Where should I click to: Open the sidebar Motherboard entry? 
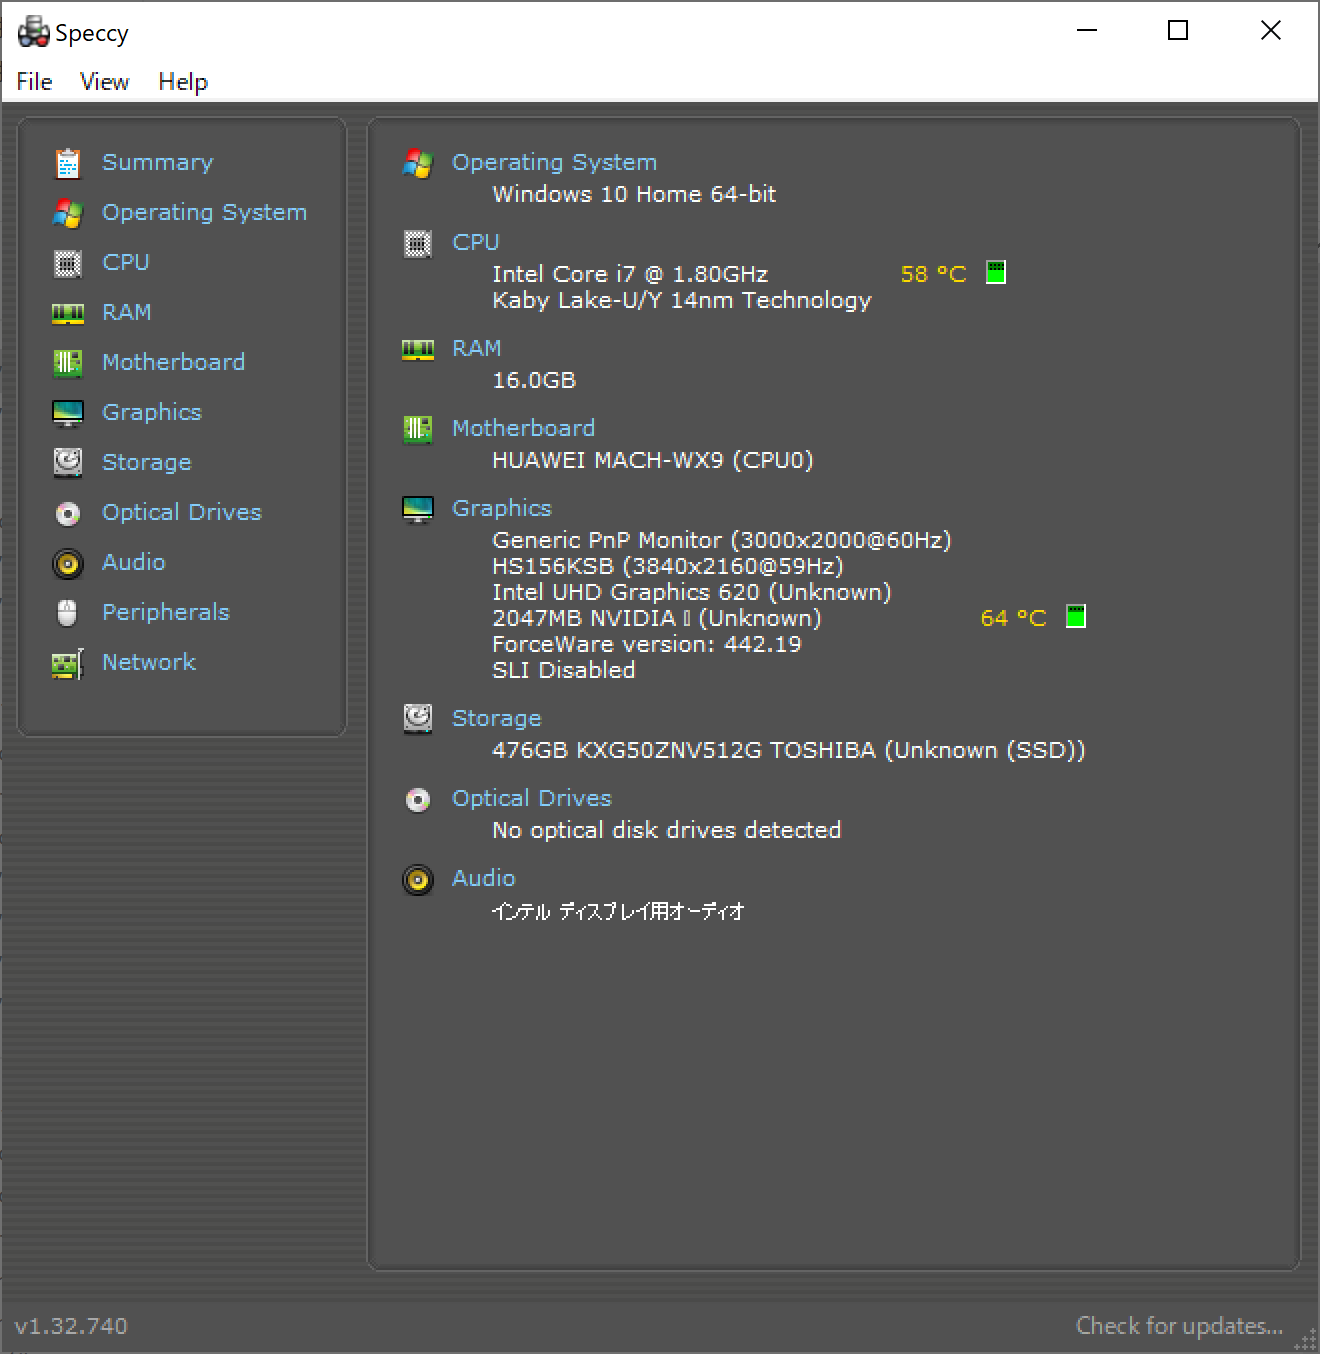(x=173, y=362)
